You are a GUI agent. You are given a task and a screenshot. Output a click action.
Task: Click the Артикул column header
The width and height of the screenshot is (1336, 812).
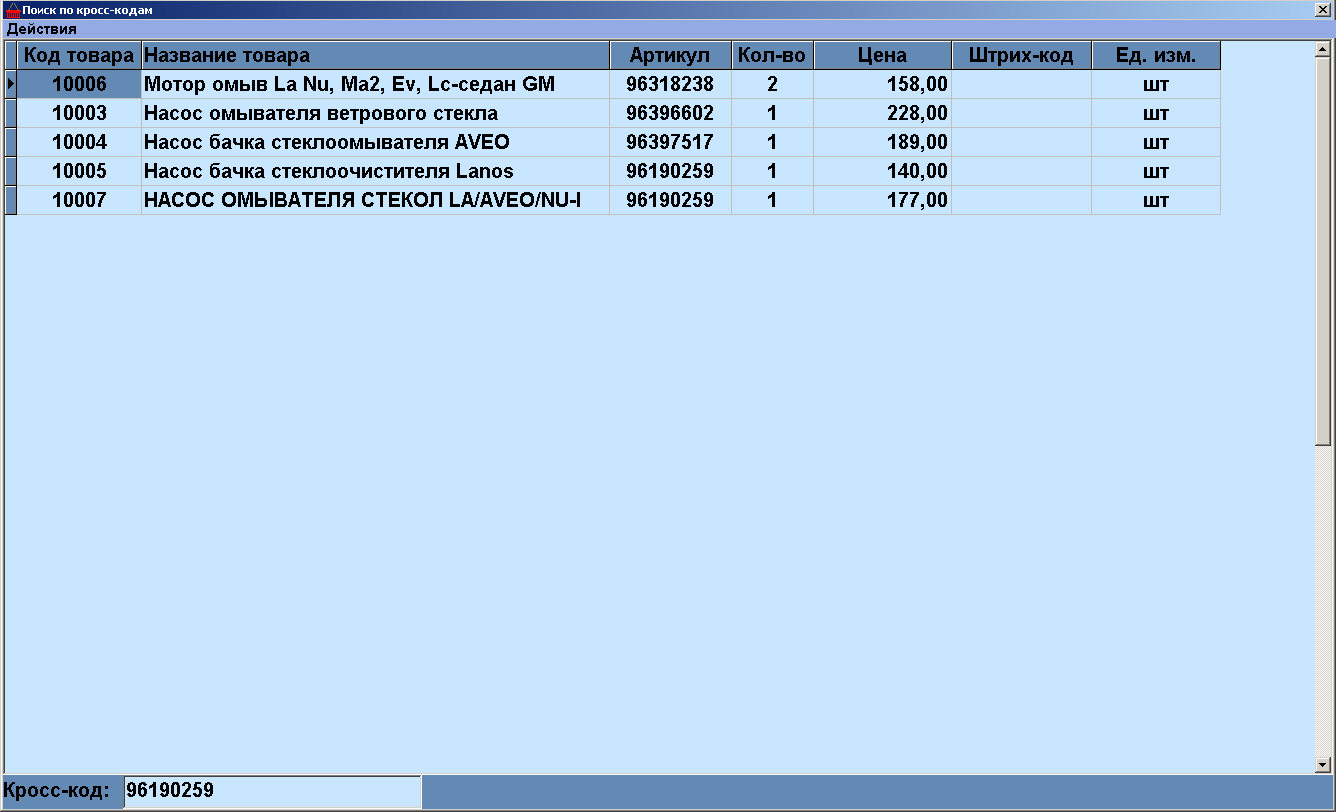[x=670, y=56]
